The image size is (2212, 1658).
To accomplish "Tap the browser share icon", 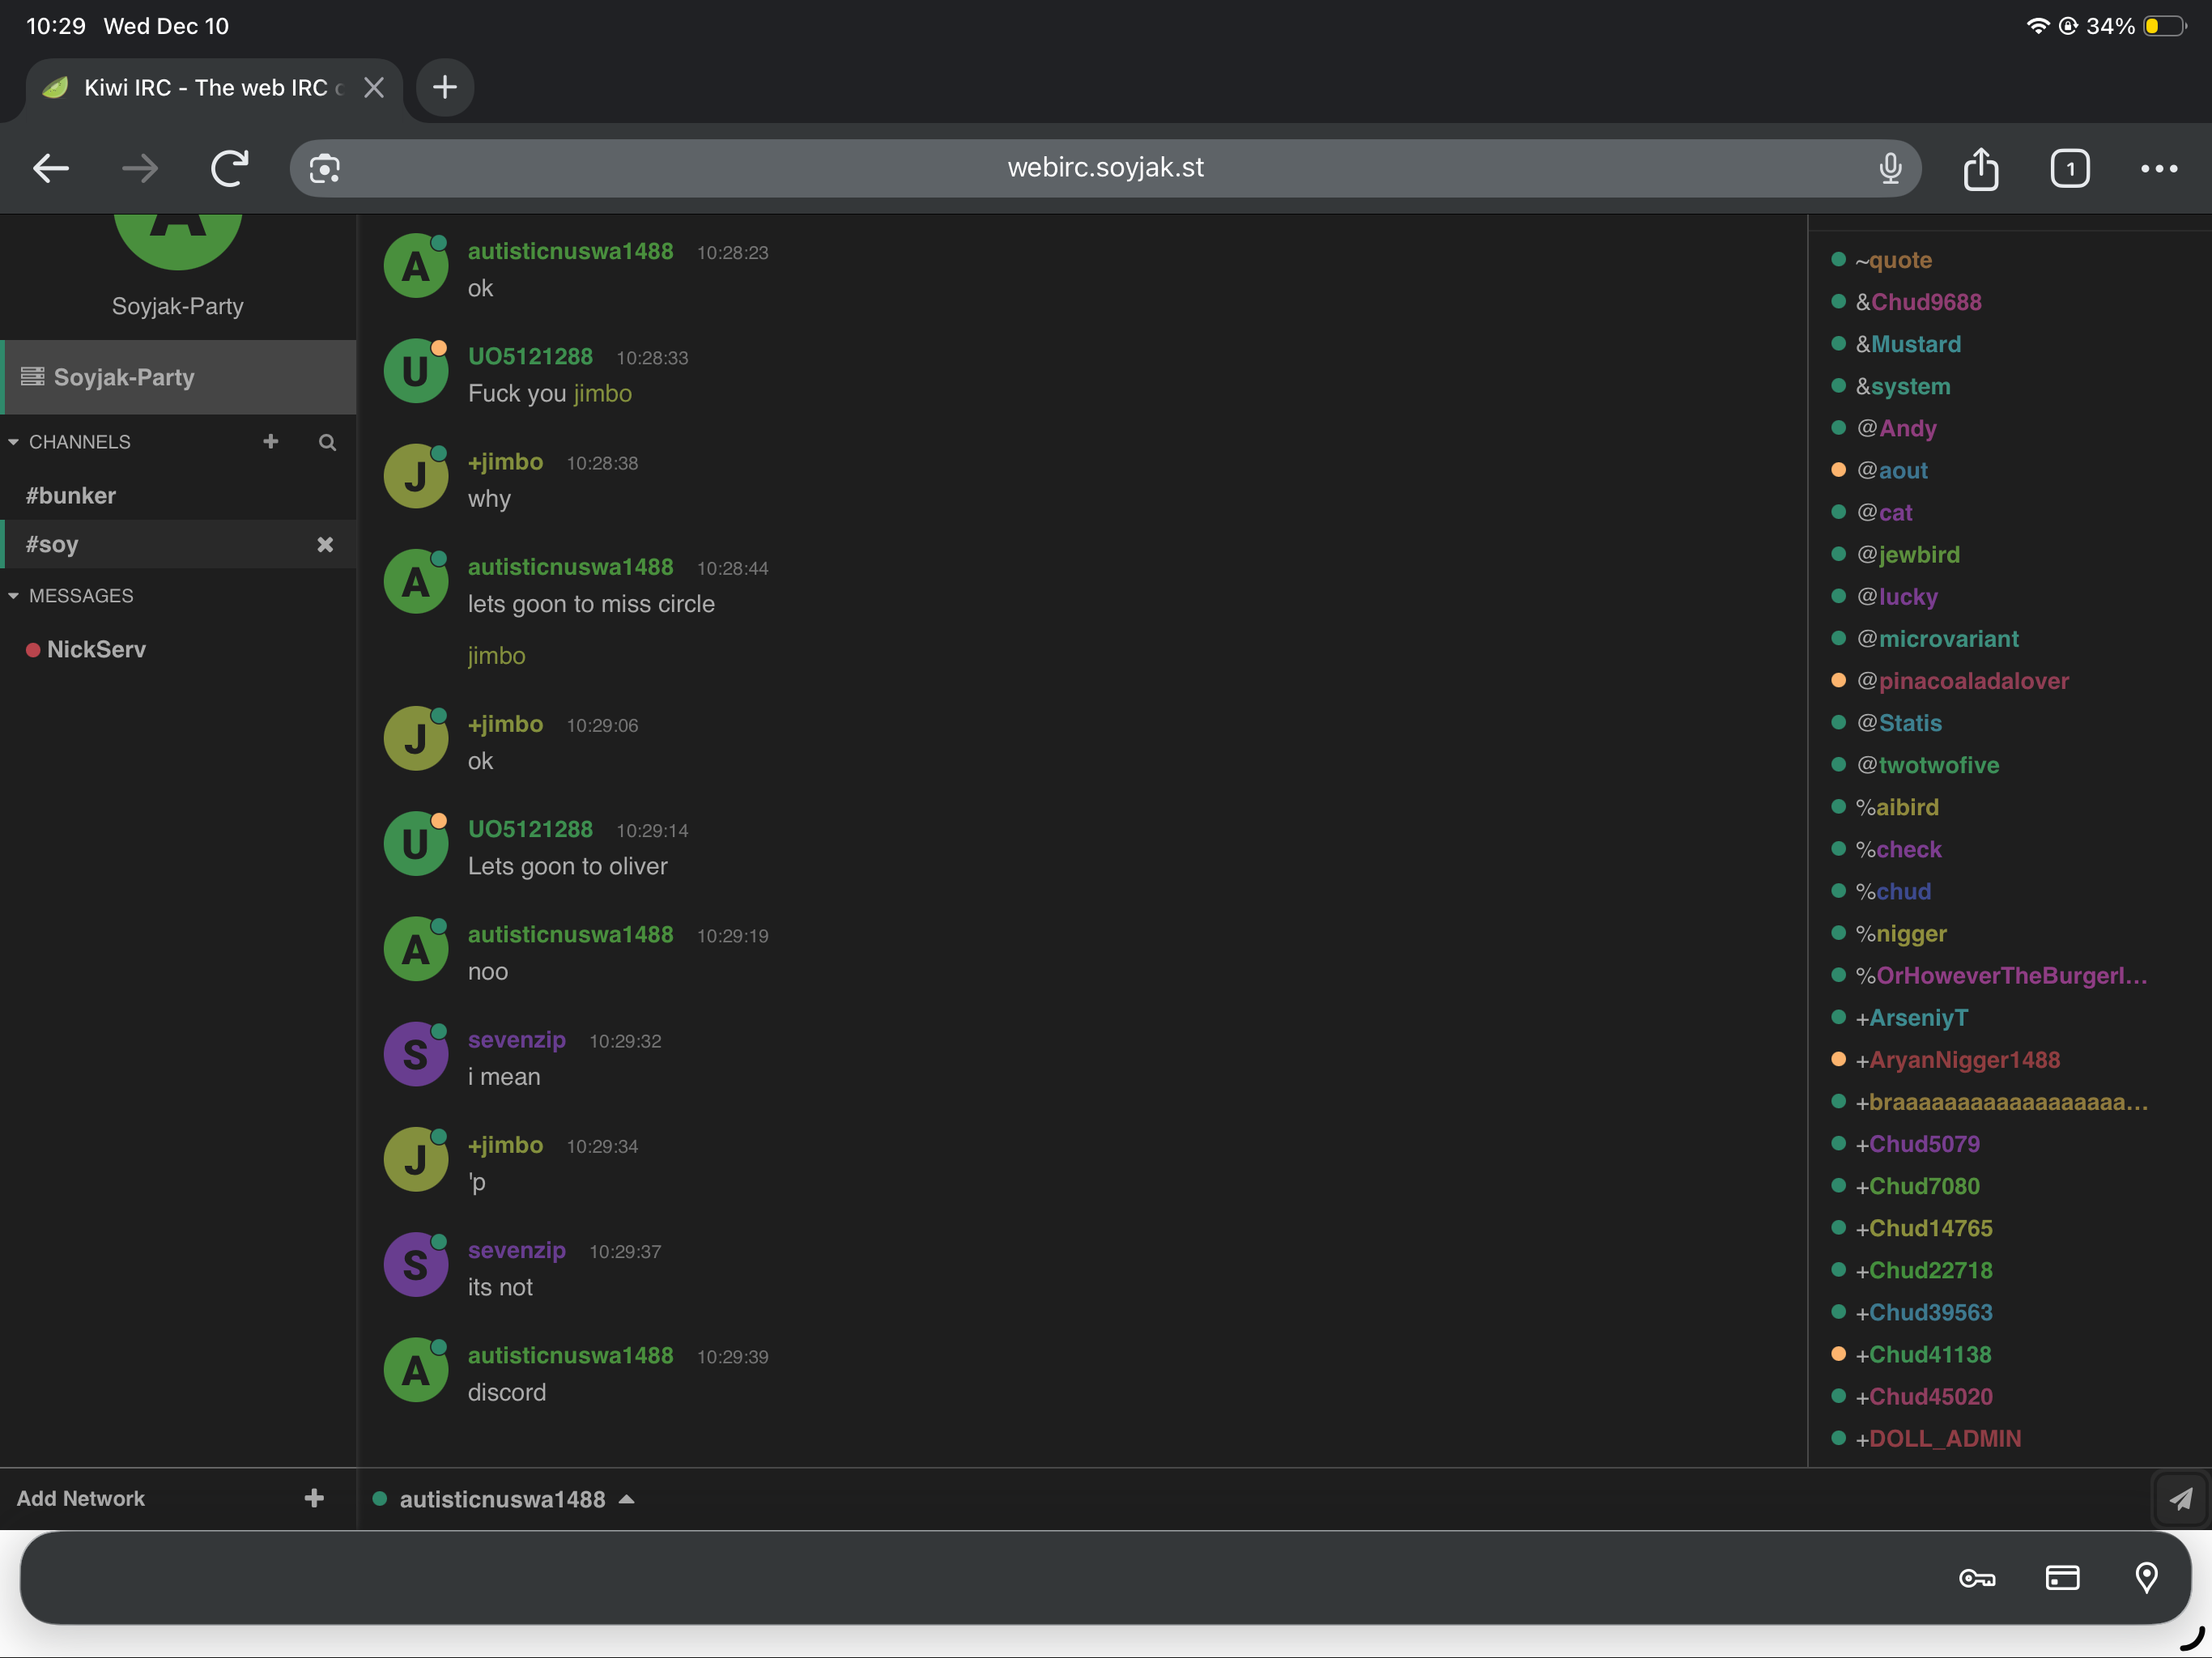I will point(1980,168).
